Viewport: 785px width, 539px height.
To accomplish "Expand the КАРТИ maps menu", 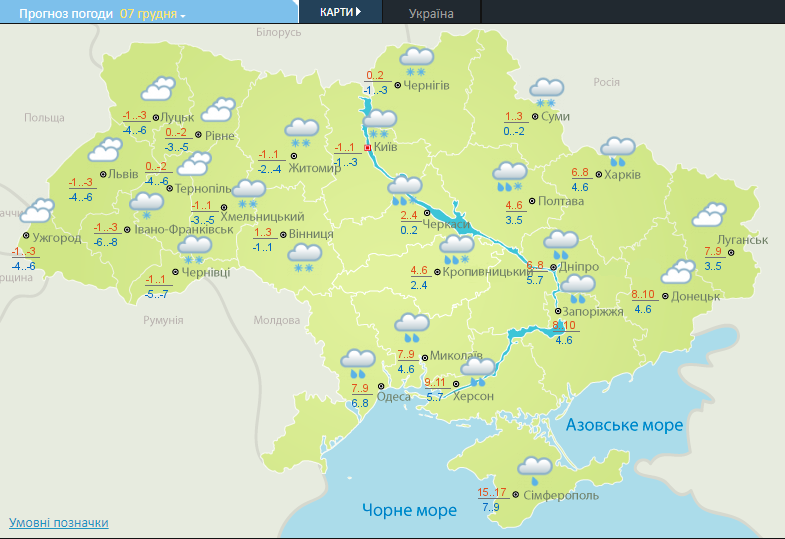I will [340, 12].
